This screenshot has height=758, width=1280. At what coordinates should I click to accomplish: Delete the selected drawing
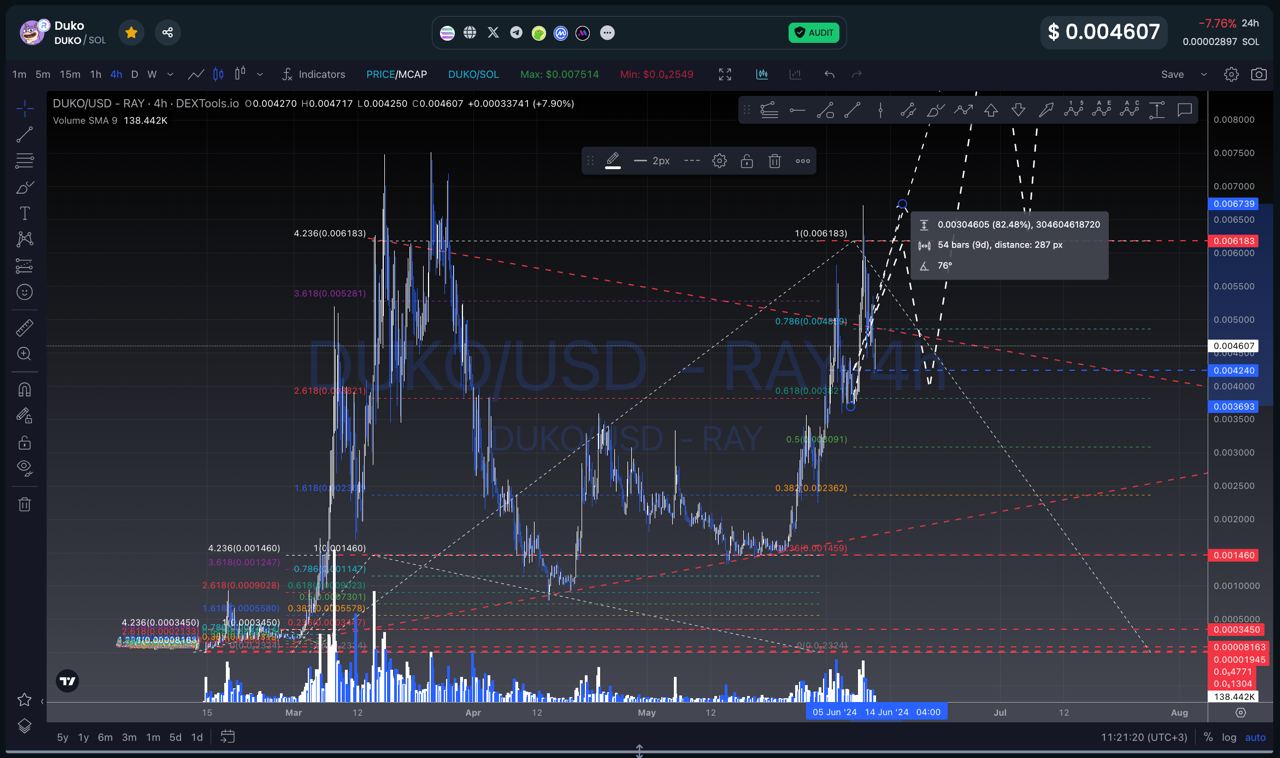775,161
